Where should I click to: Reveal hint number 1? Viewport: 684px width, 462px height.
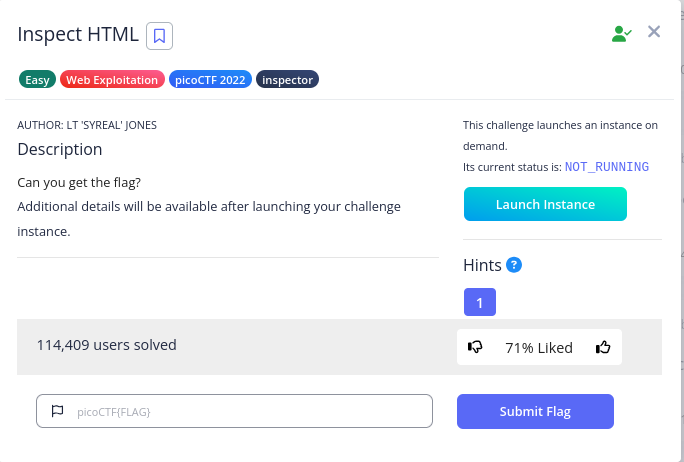tap(480, 302)
